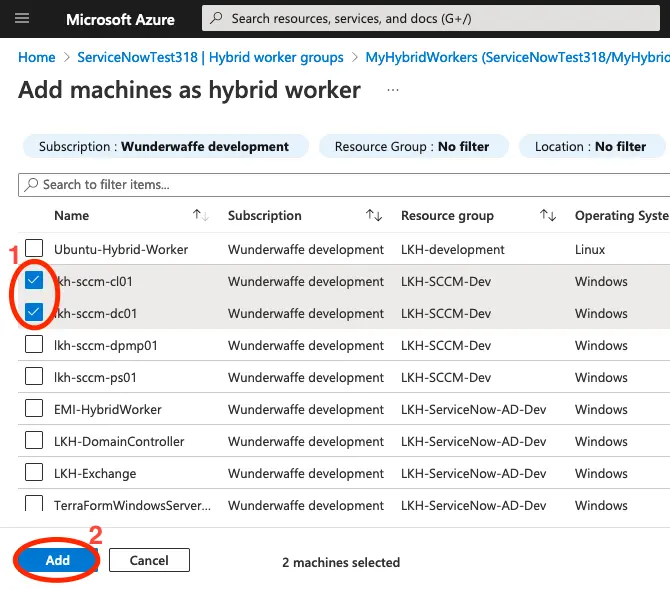Check the TerraFormWindowsServer checkbox
This screenshot has width=670, height=589.
point(34,503)
